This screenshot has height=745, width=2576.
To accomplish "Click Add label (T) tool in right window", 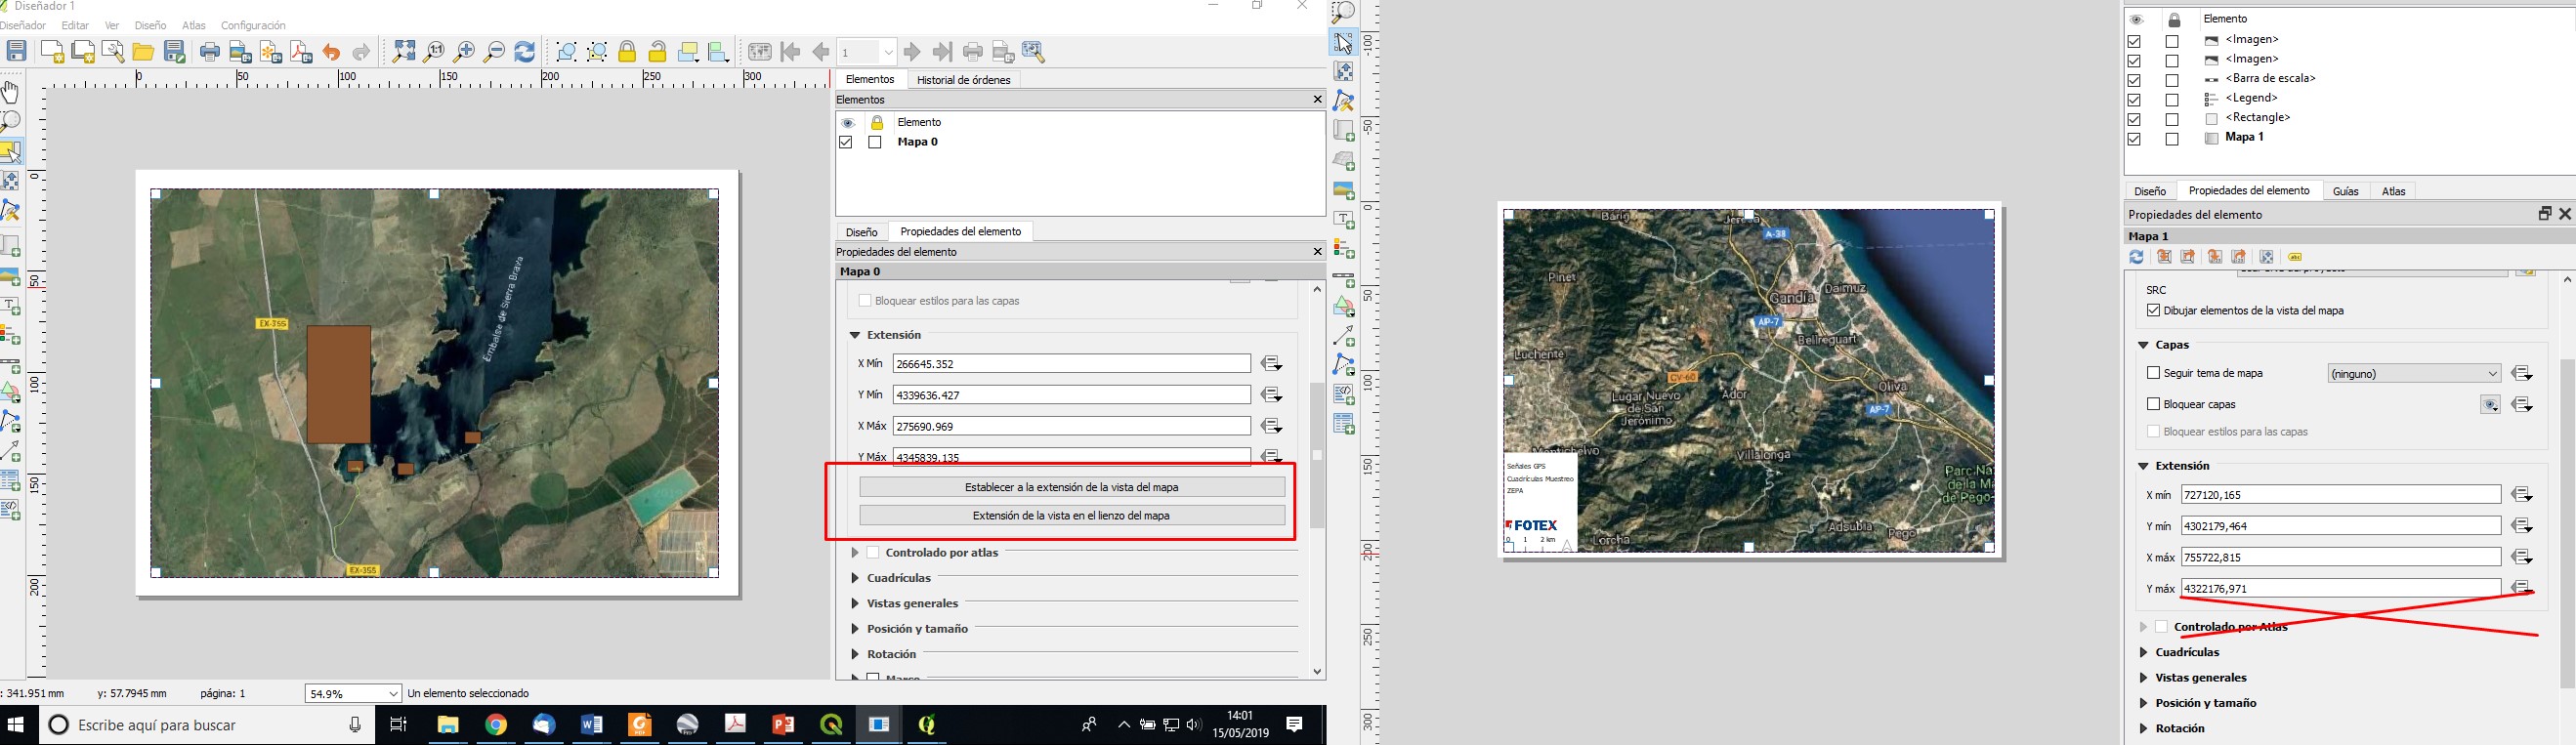I will pos(1343,219).
